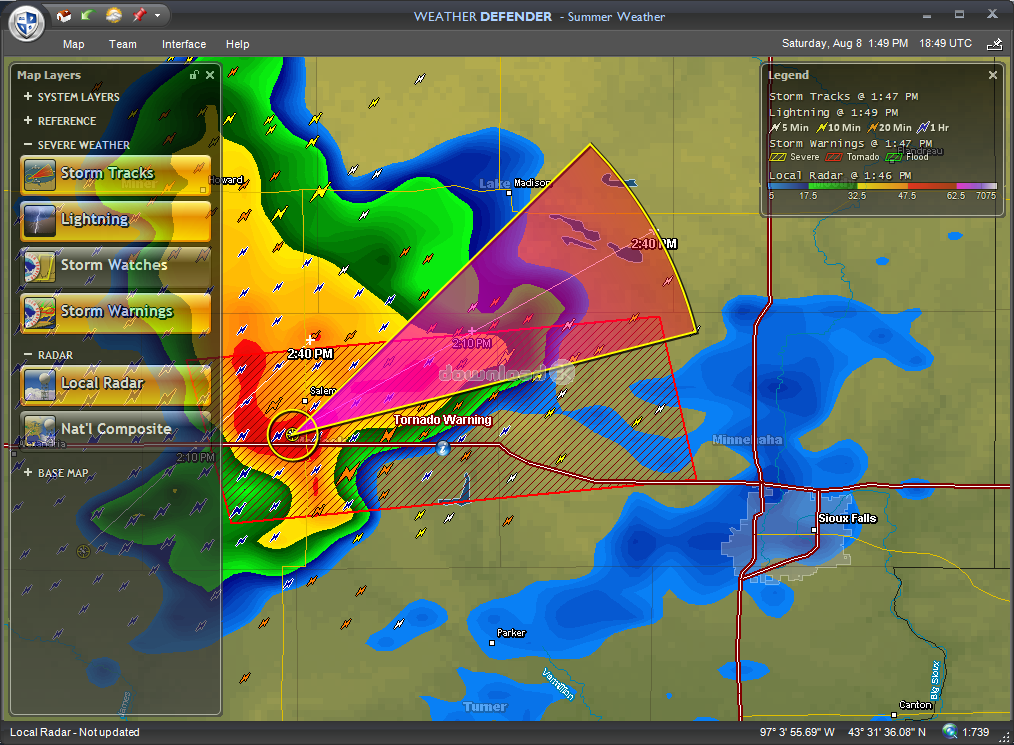Click the 2:40 PM label on cone arc
This screenshot has height=745, width=1014.
654,244
